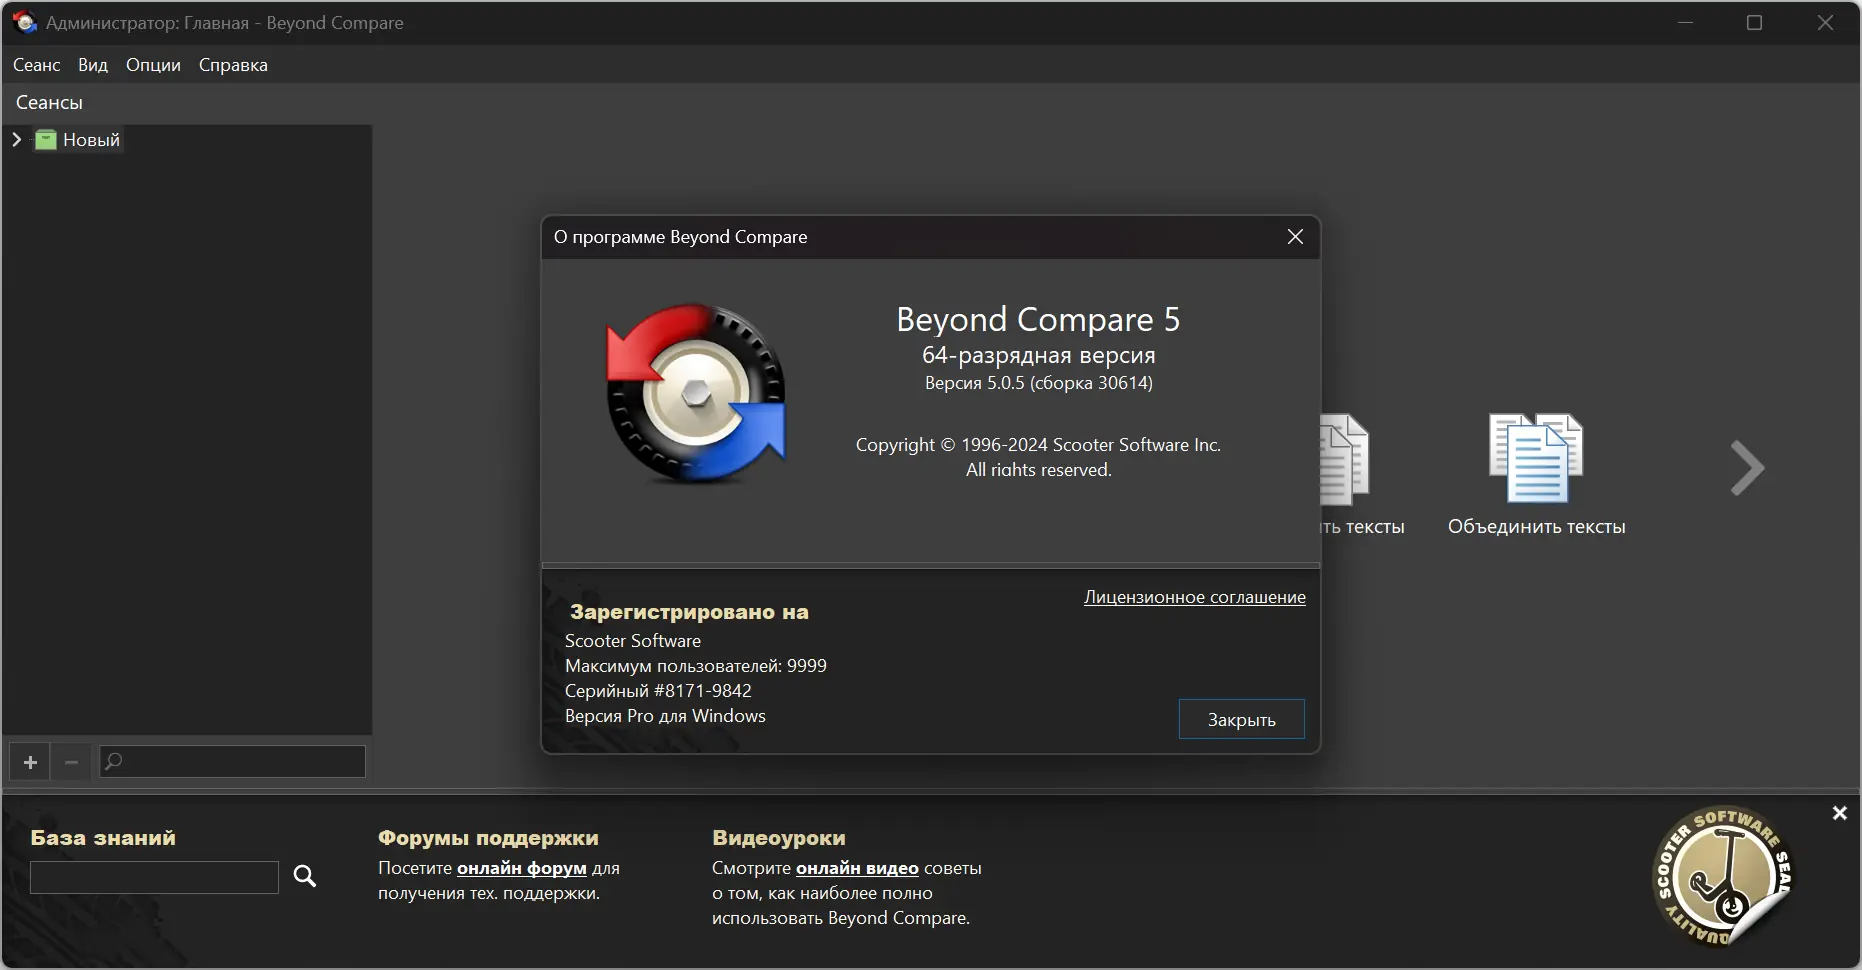Click the Beyond Compare icon in the title bar
1862x970 pixels.
click(23, 21)
